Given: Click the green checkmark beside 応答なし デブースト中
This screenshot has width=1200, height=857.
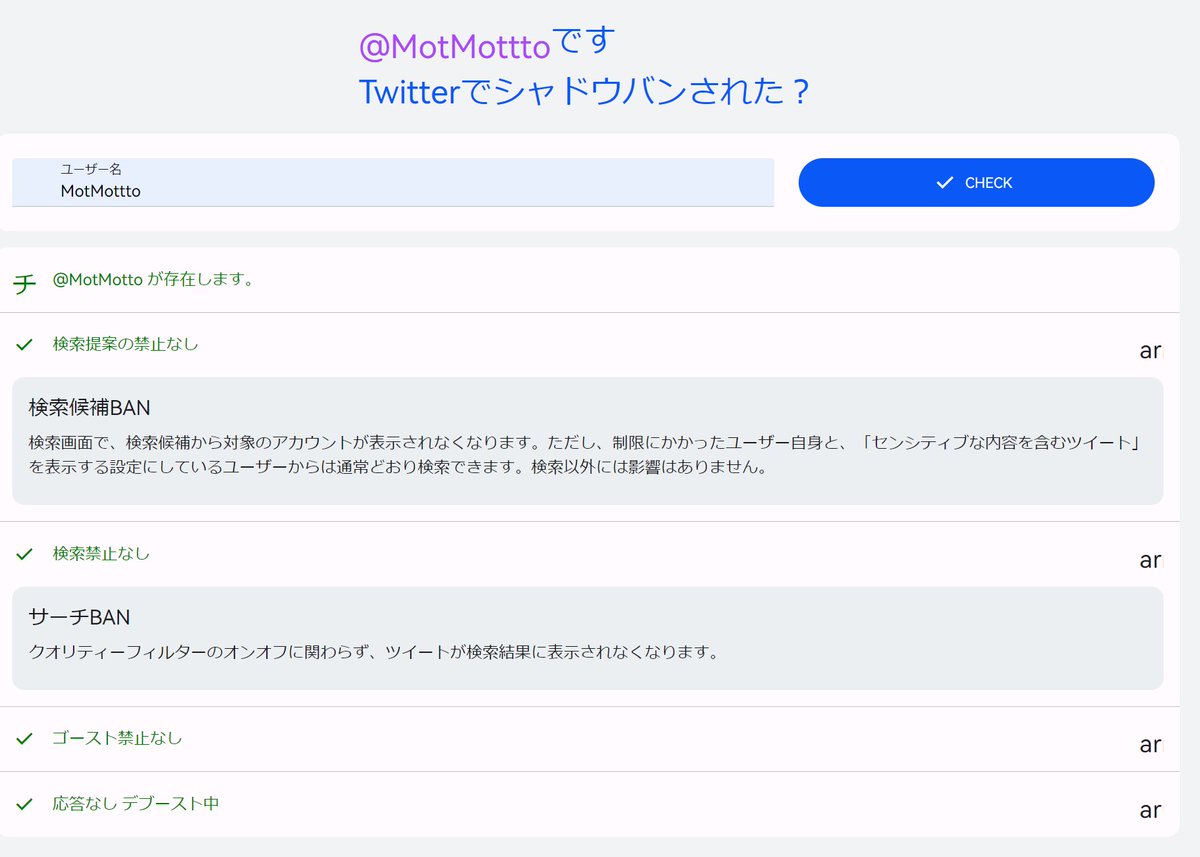Looking at the screenshot, I should pyautogui.click(x=25, y=803).
